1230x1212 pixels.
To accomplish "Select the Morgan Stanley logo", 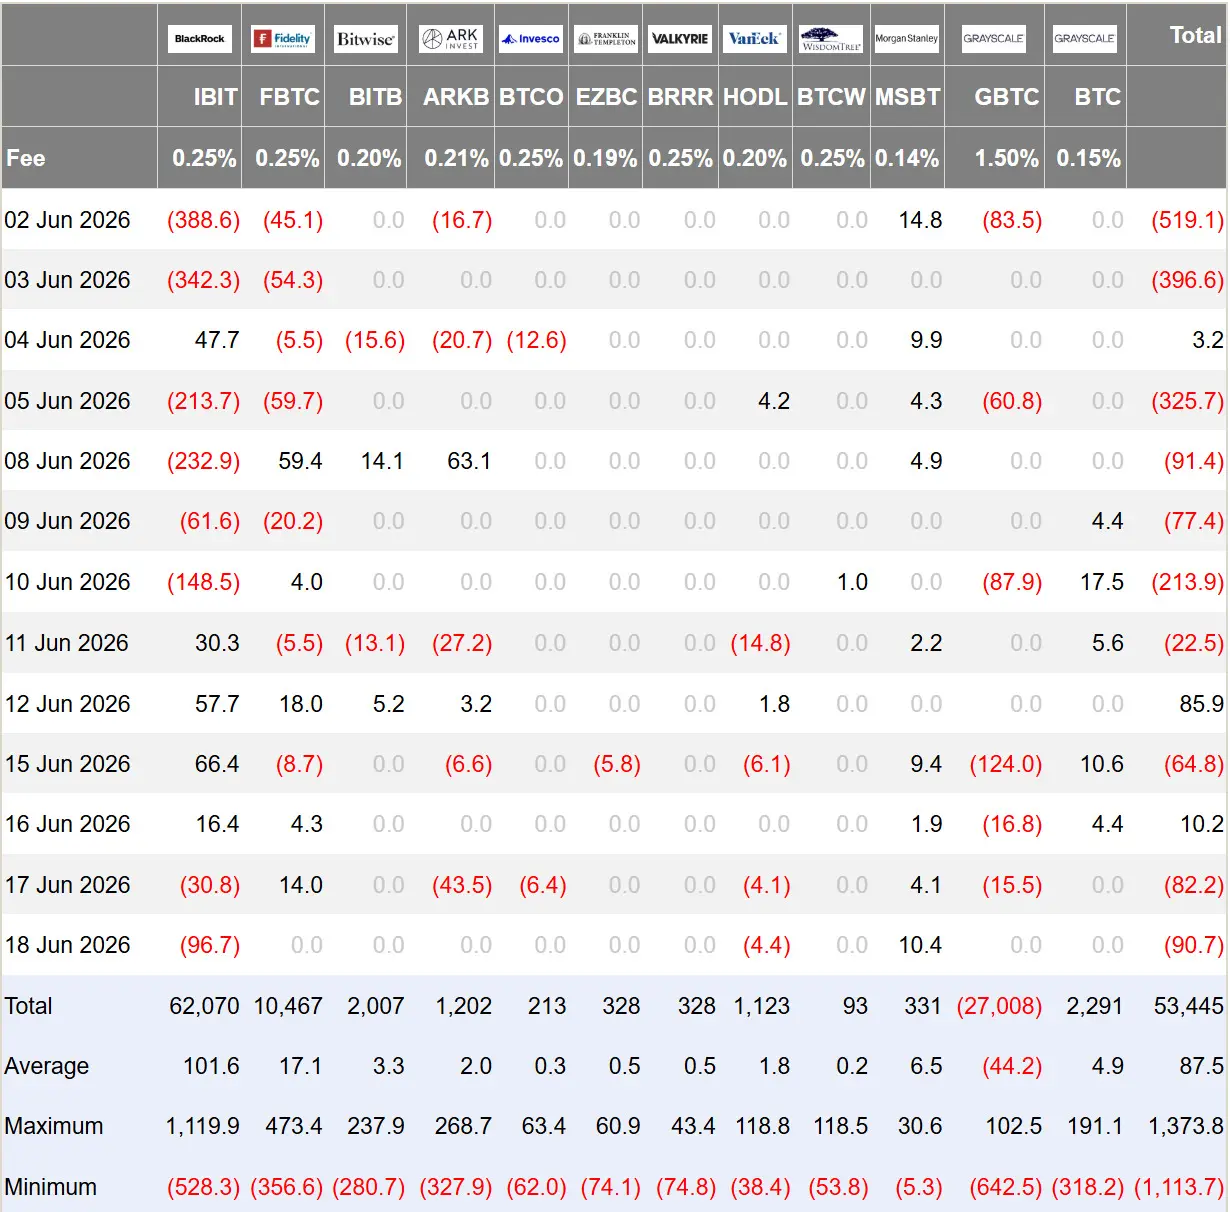I will [x=907, y=39].
